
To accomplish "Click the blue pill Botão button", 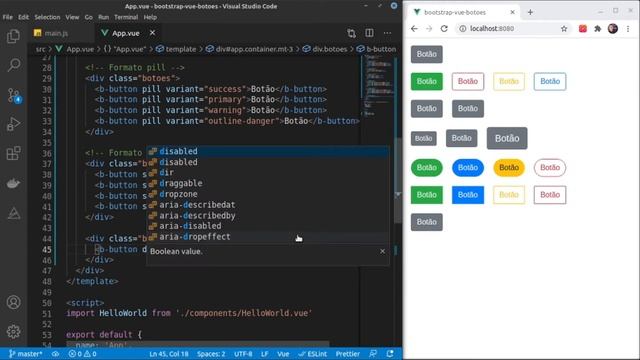I will [x=468, y=167].
